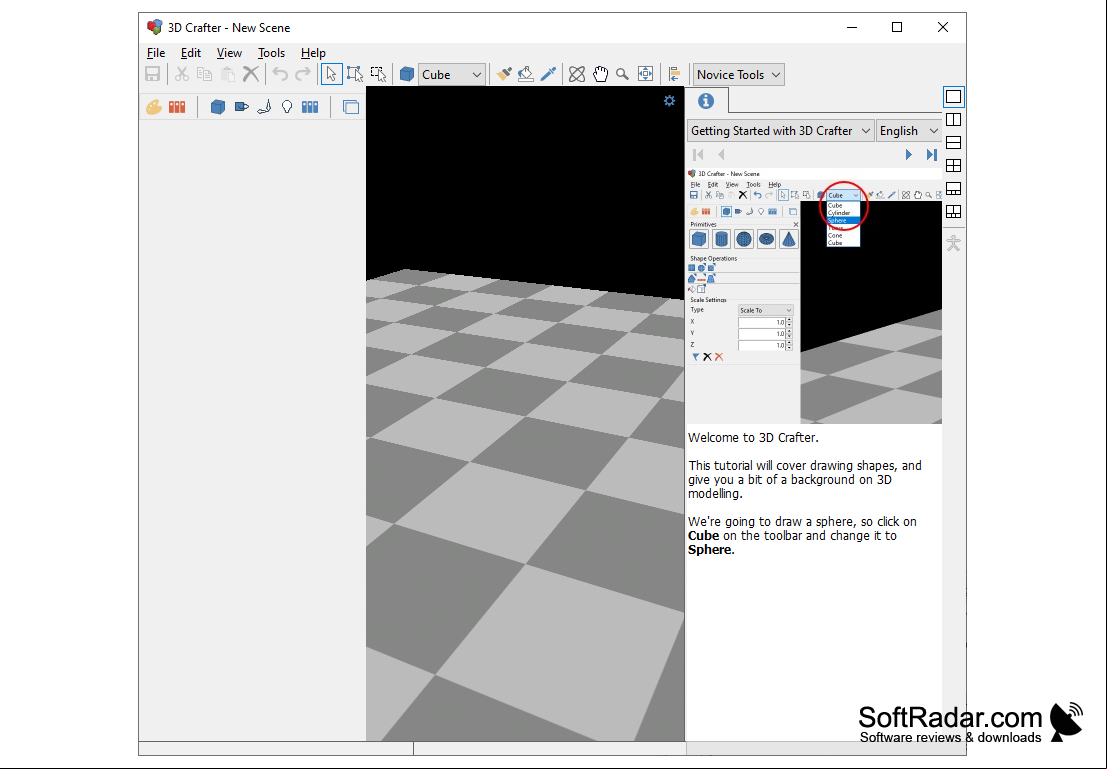Click the tutorial screenshot image
Image resolution: width=1107 pixels, height=769 pixels.
click(814, 296)
